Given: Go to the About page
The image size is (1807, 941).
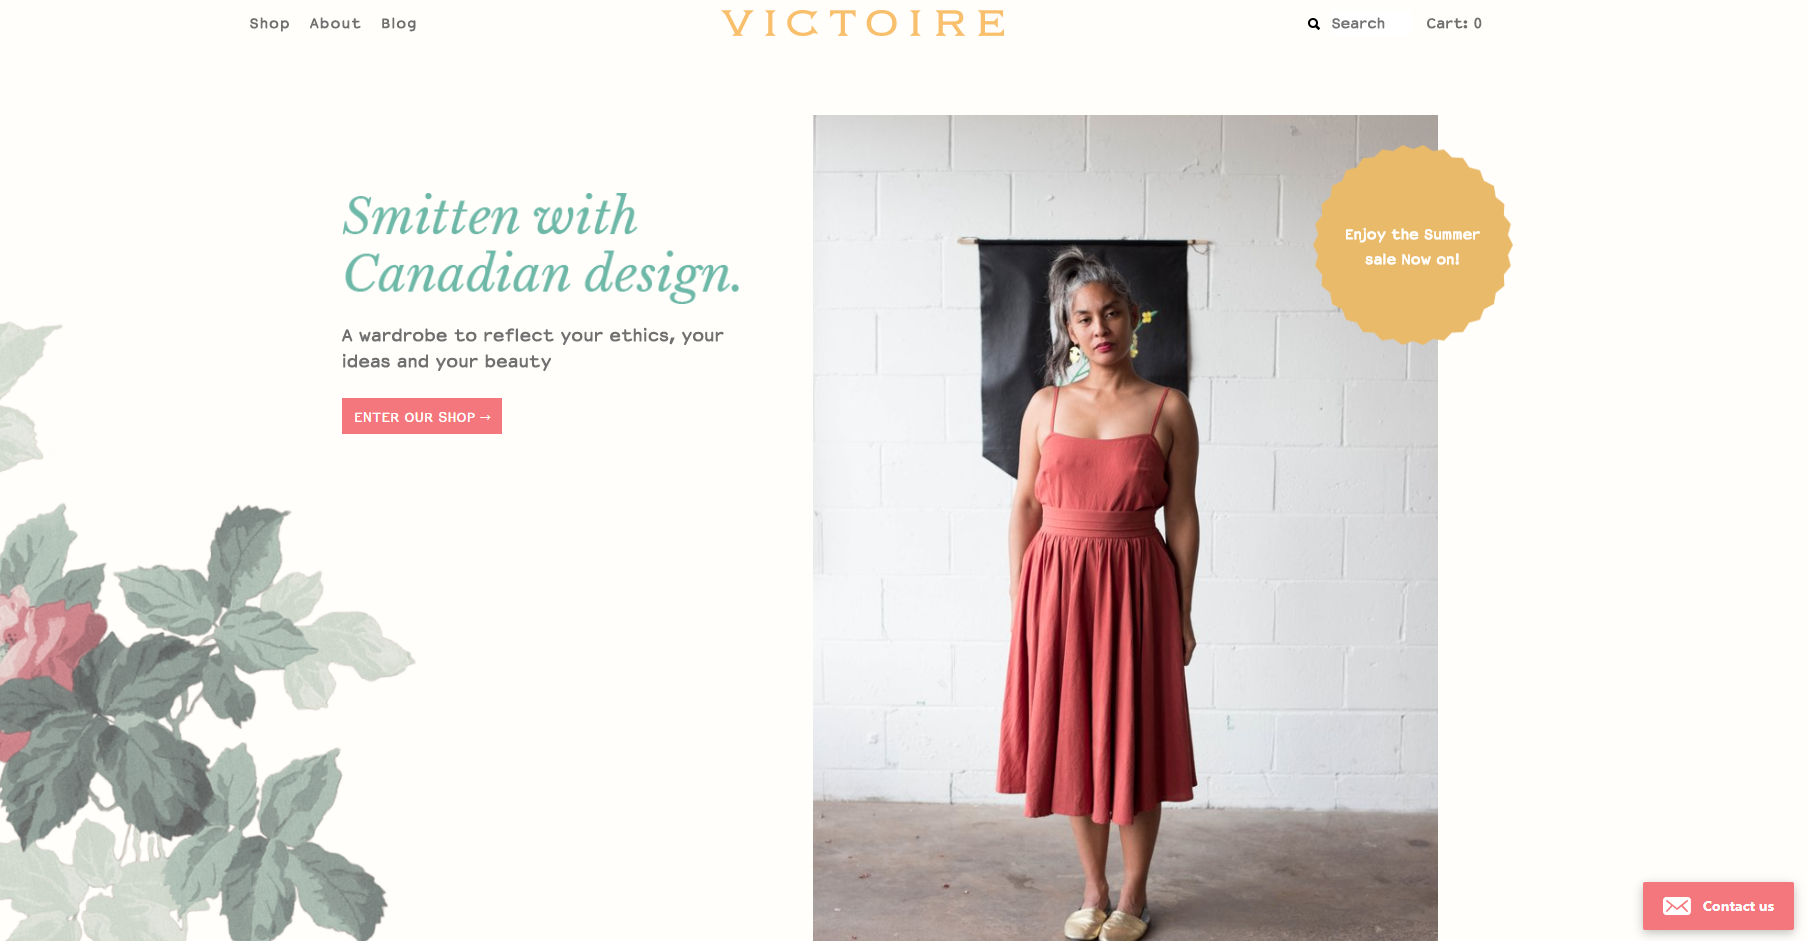Looking at the screenshot, I should [x=335, y=23].
